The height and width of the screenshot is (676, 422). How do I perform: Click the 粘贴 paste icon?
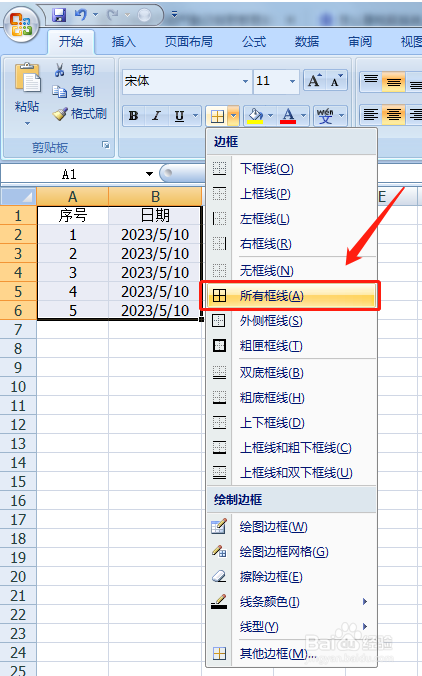pos(27,78)
